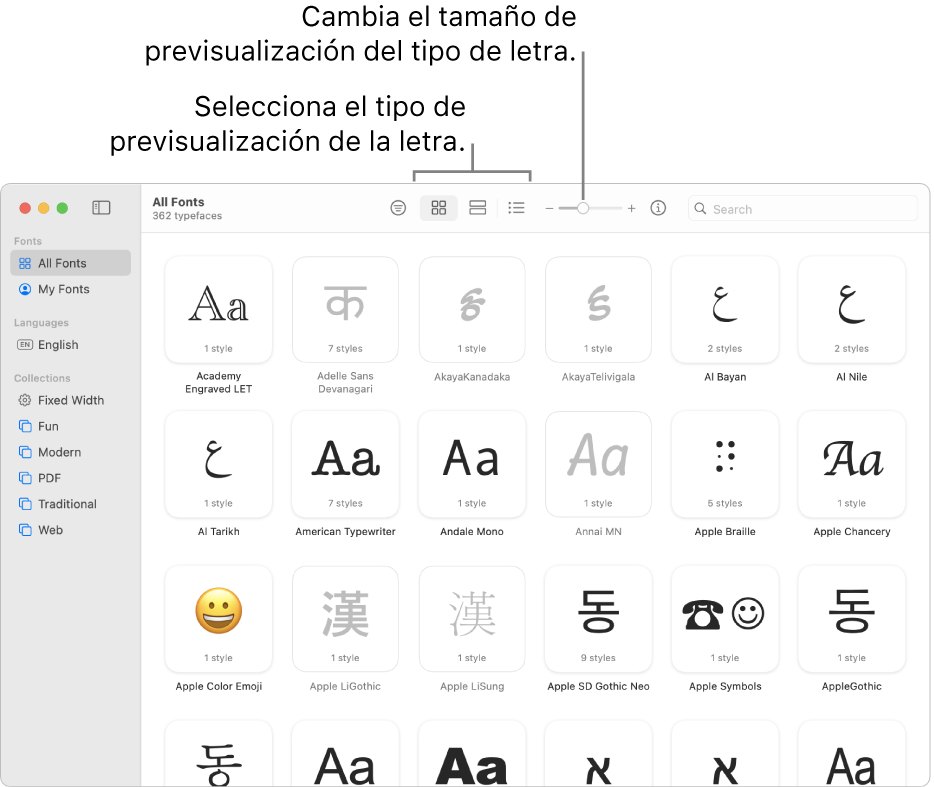The image size is (934, 787).
Task: Select Andale Mono font card
Action: [x=472, y=464]
